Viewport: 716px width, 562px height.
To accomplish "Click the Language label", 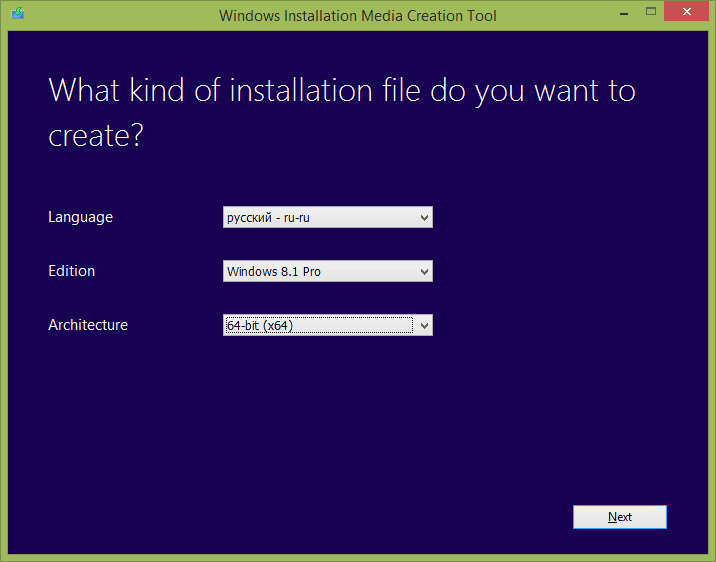I will (x=80, y=217).
